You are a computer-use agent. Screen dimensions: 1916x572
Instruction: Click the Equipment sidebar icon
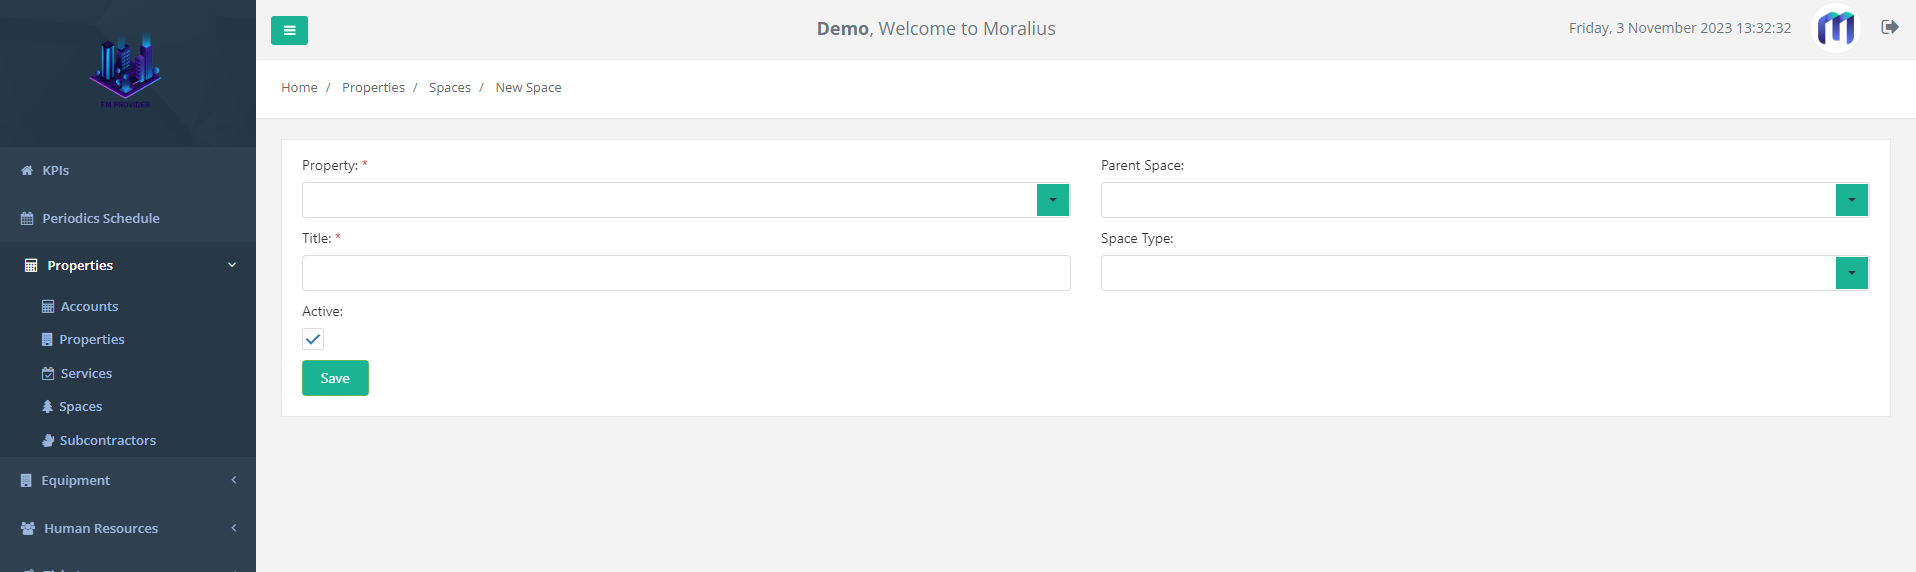[26, 481]
